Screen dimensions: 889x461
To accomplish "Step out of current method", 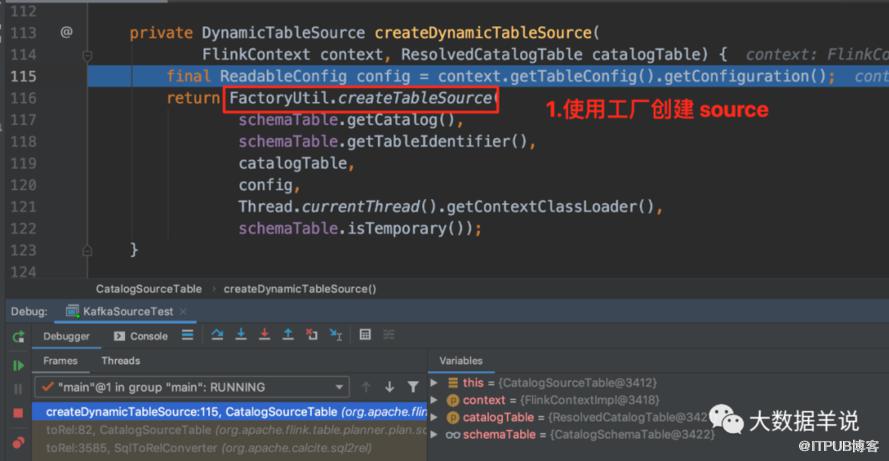I will tap(288, 335).
